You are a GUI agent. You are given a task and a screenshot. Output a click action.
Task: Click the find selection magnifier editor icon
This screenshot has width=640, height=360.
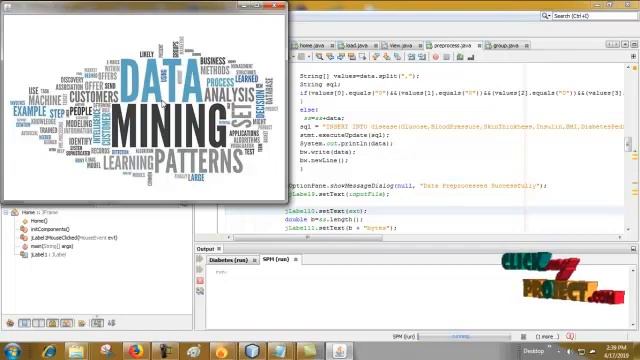(x=319, y=57)
